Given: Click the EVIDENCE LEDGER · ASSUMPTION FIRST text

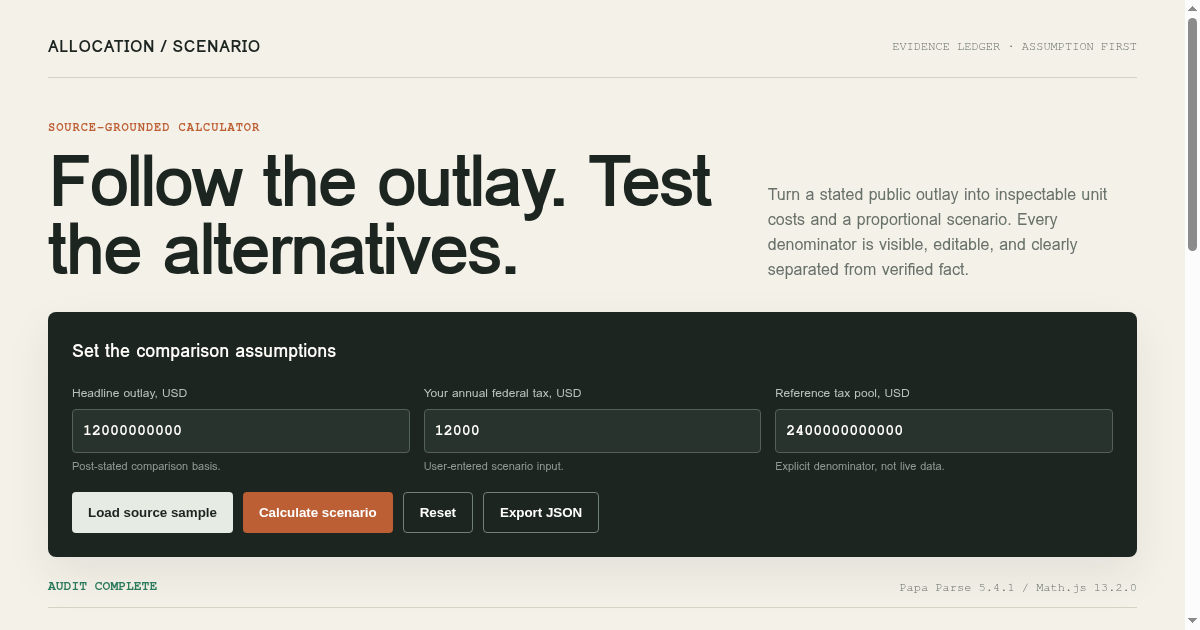Looking at the screenshot, I should click(1014, 47).
